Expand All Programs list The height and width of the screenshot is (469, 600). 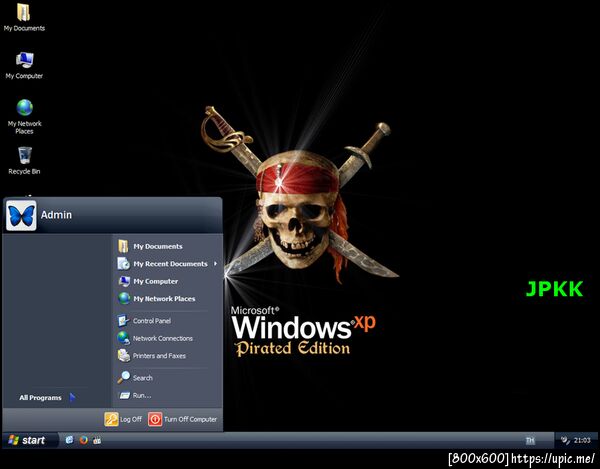[47, 397]
